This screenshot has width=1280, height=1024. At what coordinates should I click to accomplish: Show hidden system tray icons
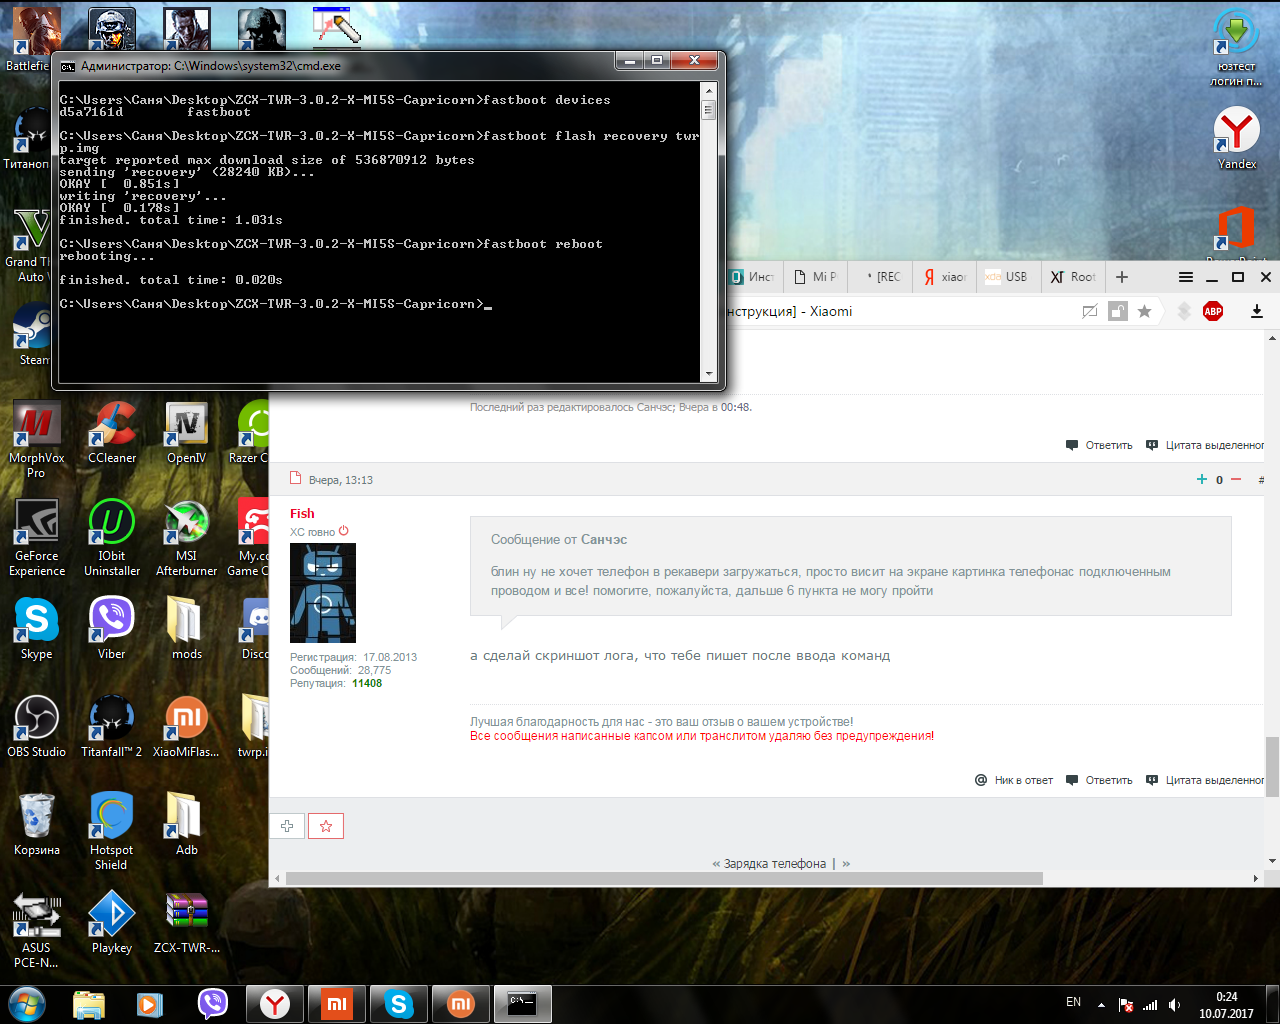[x=1101, y=1005]
